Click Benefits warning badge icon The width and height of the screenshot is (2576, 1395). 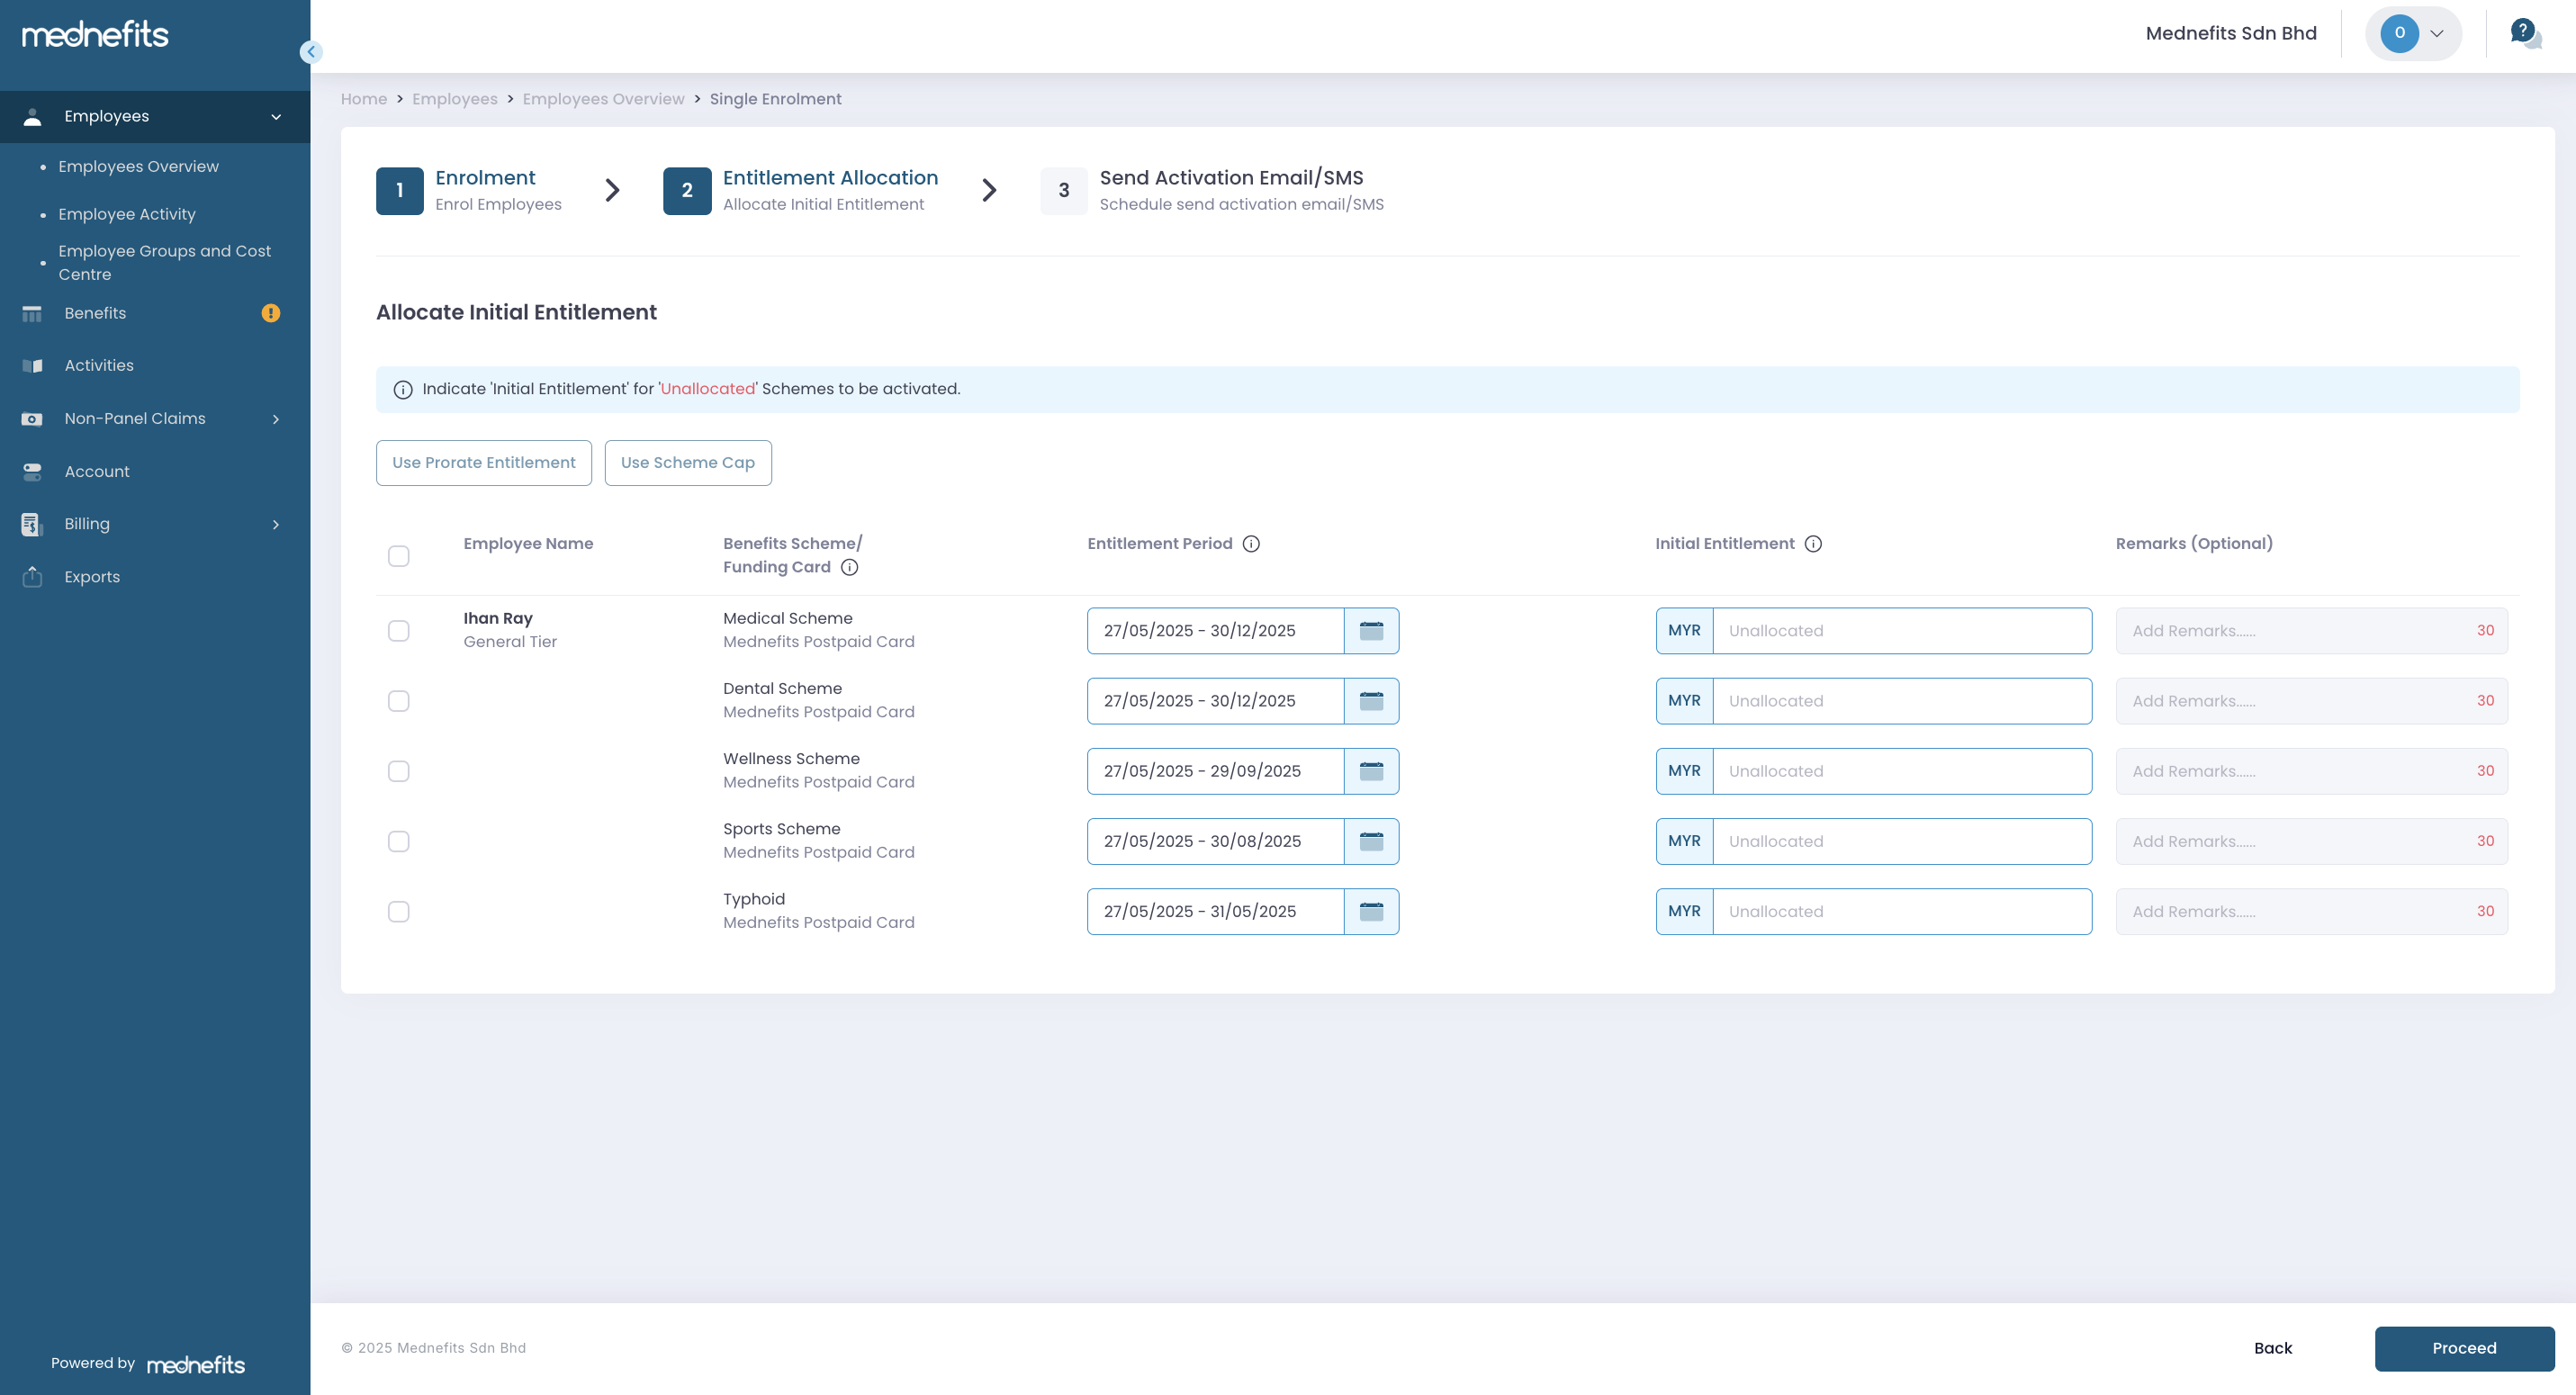270,313
